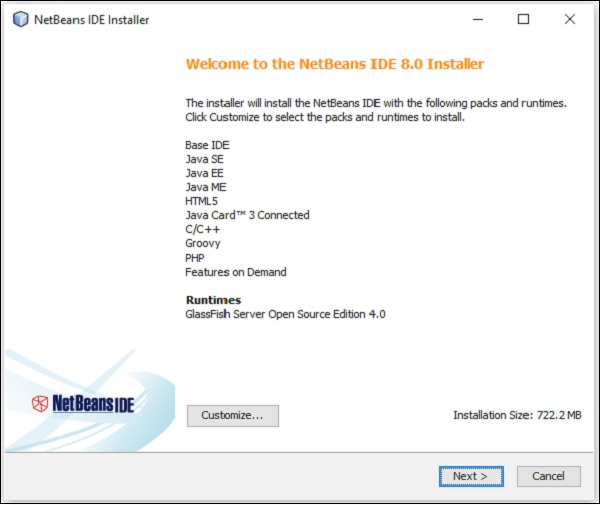Click the GlassFish Server Open Source Edition text

(x=285, y=314)
